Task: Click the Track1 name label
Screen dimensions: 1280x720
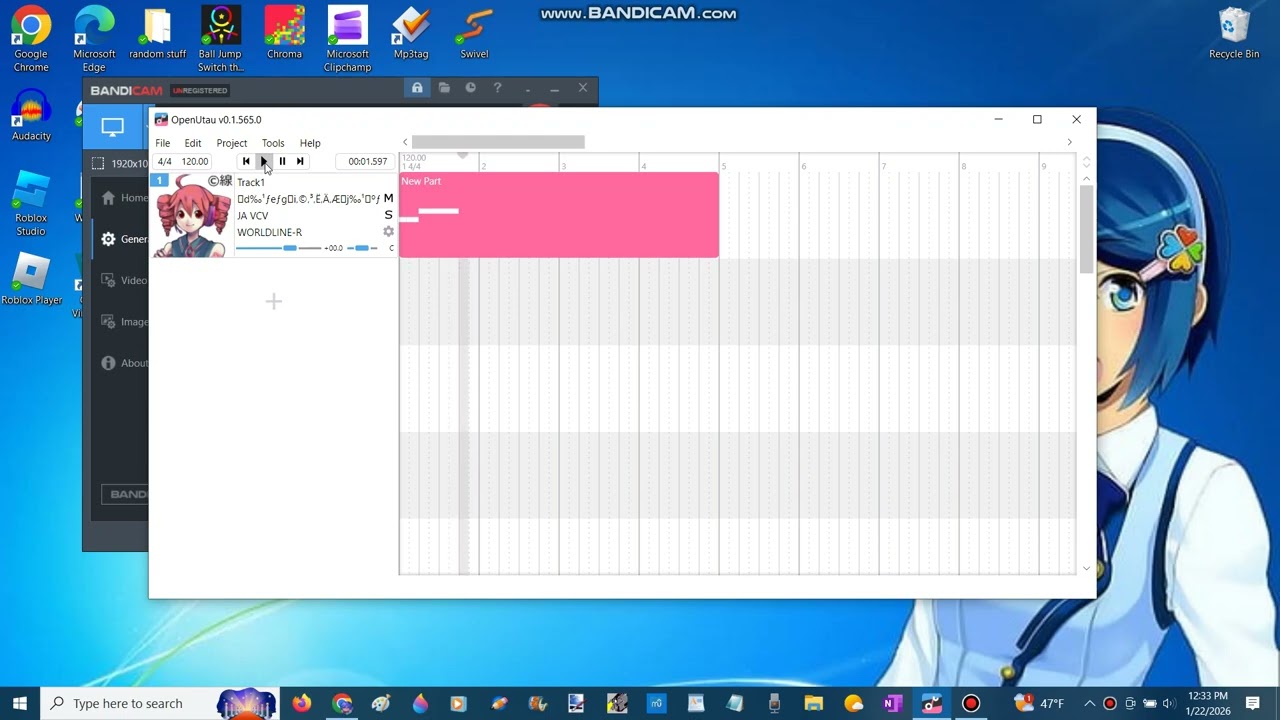Action: pyautogui.click(x=251, y=182)
